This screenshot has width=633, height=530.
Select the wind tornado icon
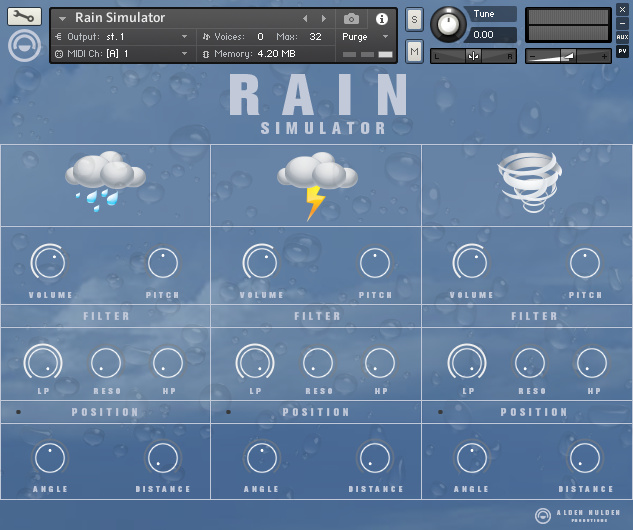click(529, 182)
